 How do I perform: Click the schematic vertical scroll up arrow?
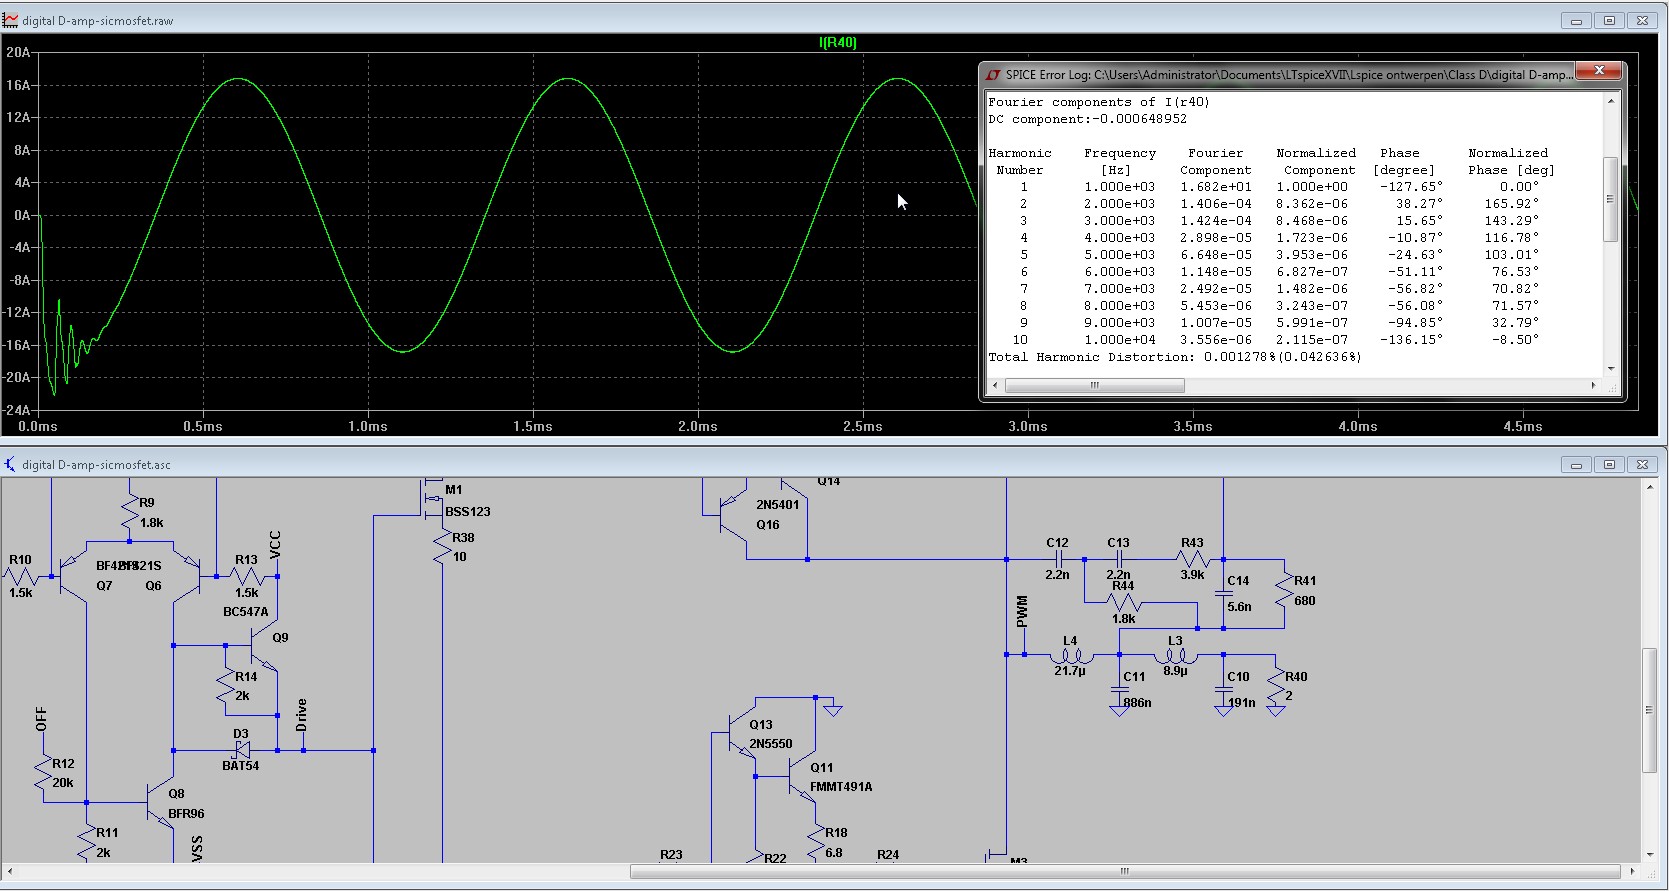click(1649, 487)
